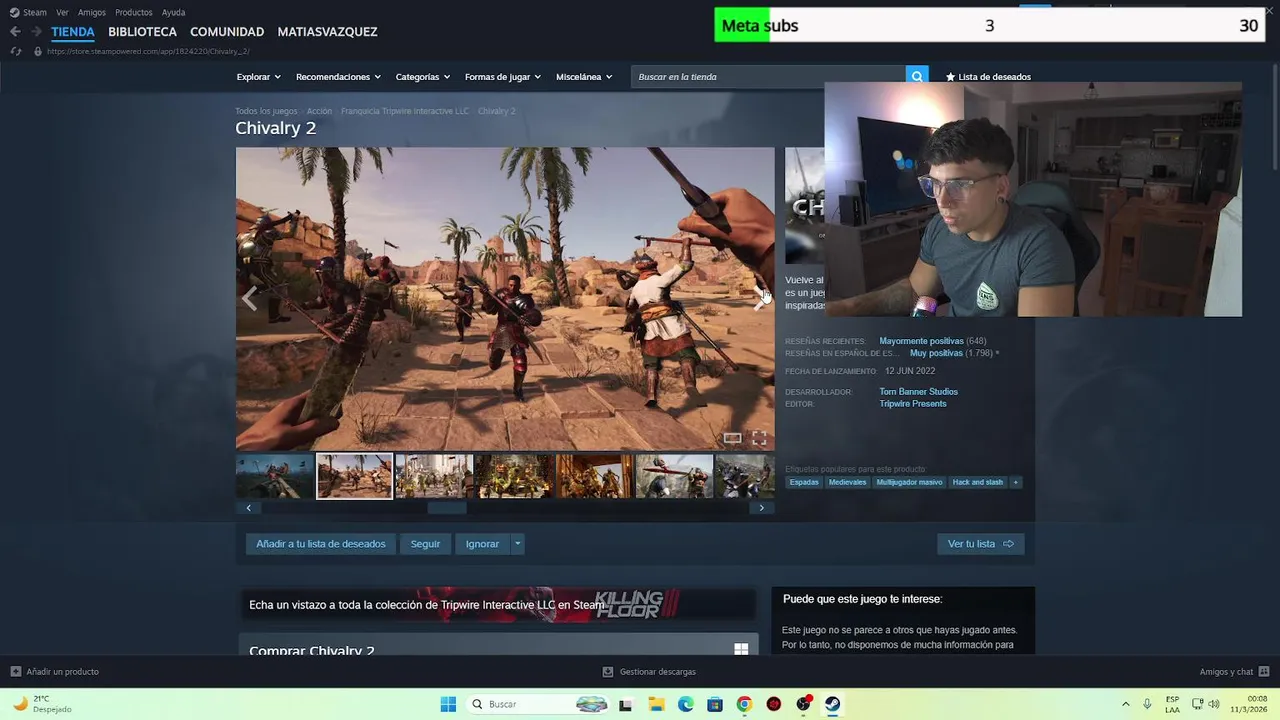Viewport: 1280px width, 720px height.
Task: Click the Todos los juegos breadcrumb
Action: click(x=266, y=111)
